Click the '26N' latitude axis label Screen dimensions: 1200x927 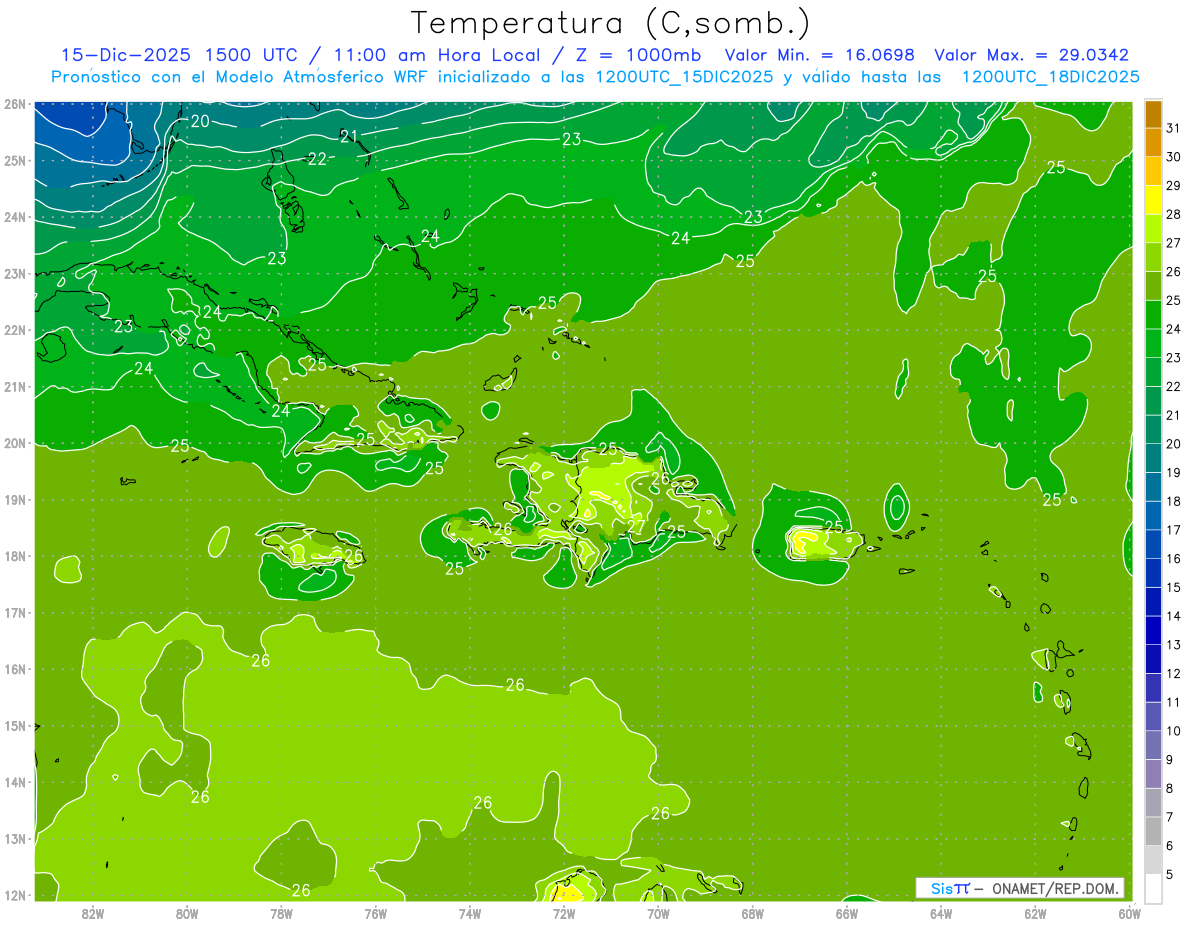coord(15,104)
